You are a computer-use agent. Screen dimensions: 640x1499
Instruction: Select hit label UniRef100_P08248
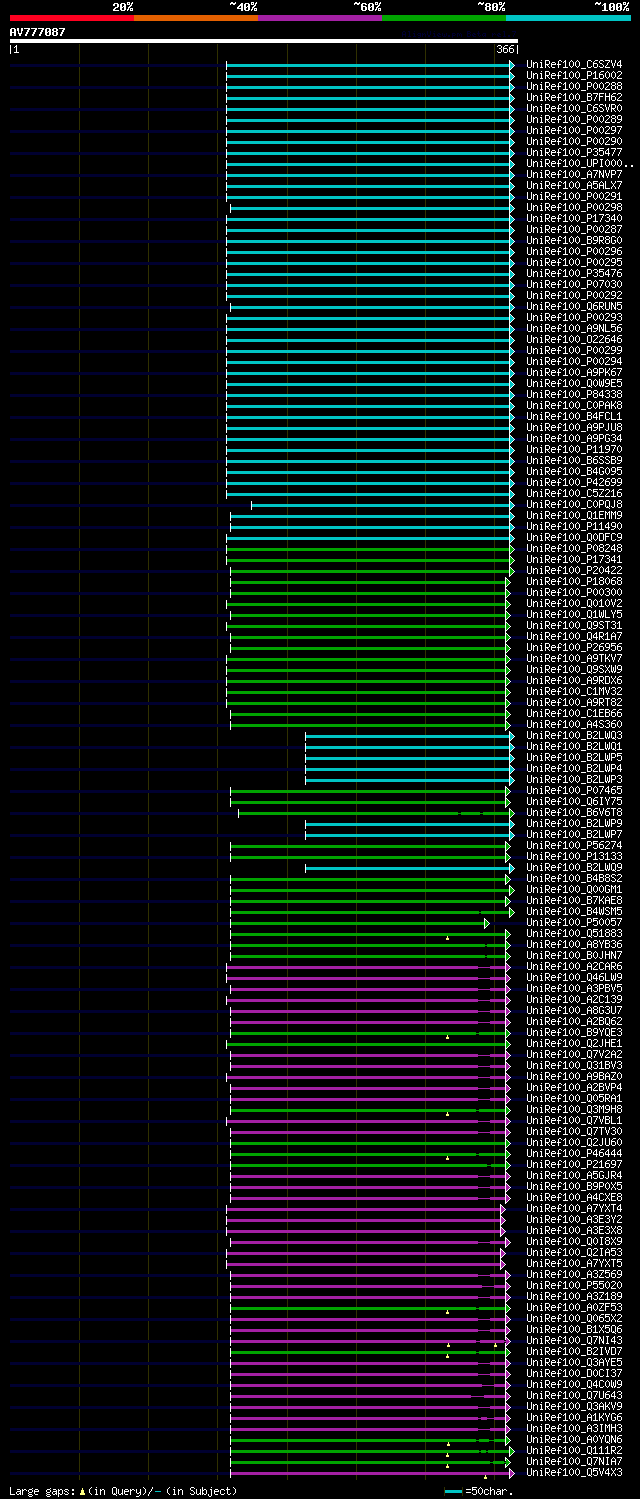574,548
